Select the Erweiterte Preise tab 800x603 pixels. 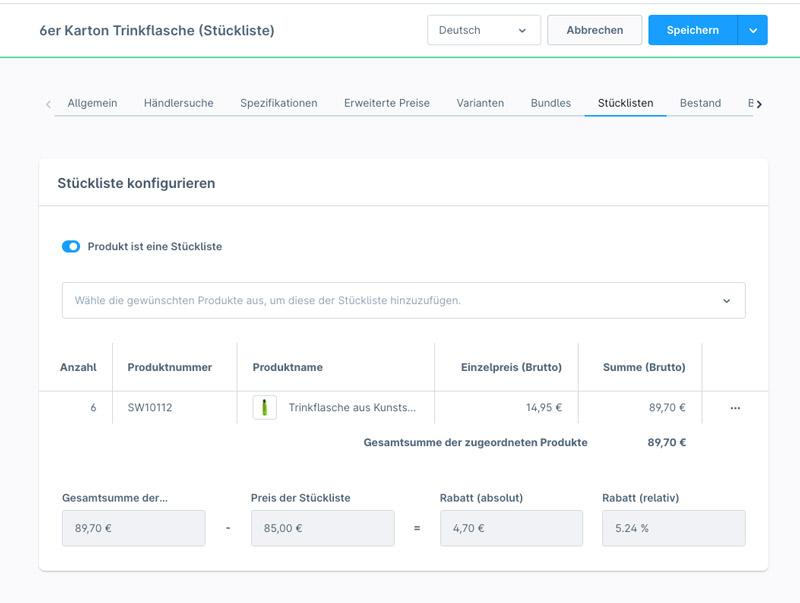(386, 103)
